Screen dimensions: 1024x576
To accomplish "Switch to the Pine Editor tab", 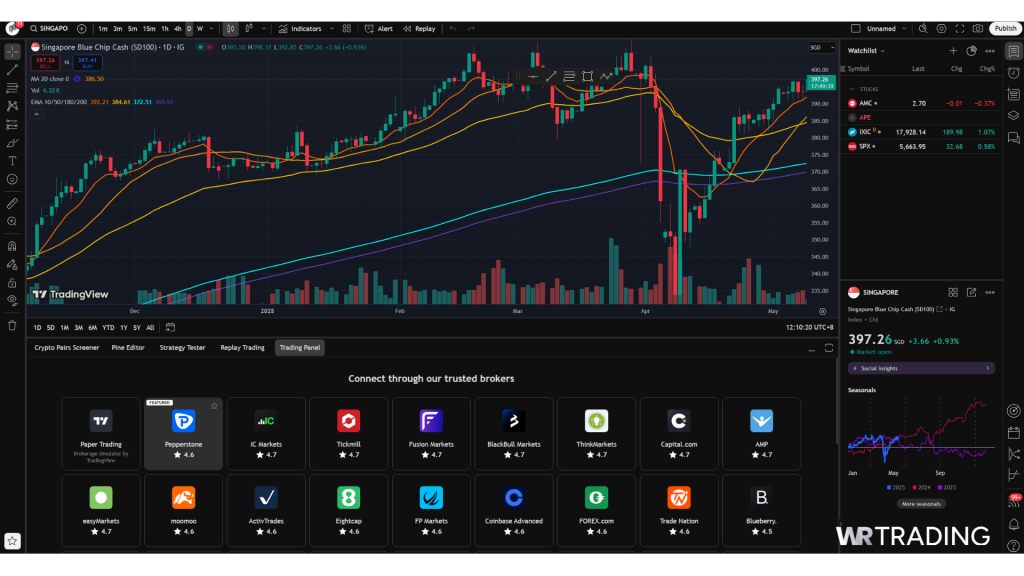I will (x=128, y=348).
